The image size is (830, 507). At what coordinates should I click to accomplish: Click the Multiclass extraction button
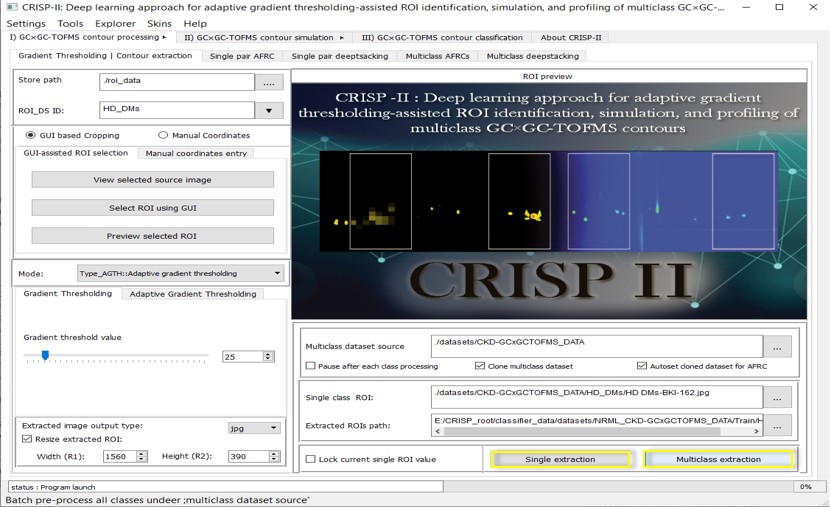pyautogui.click(x=718, y=459)
